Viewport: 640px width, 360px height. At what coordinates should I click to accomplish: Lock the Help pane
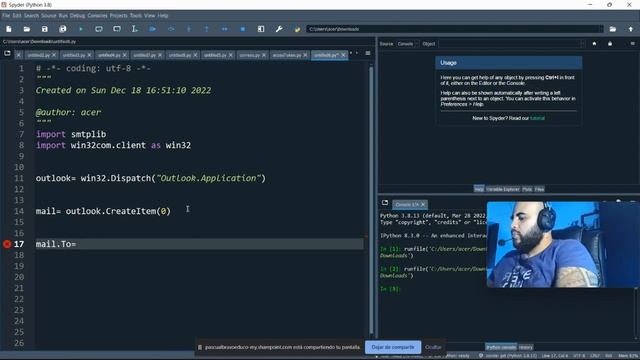pos(610,44)
